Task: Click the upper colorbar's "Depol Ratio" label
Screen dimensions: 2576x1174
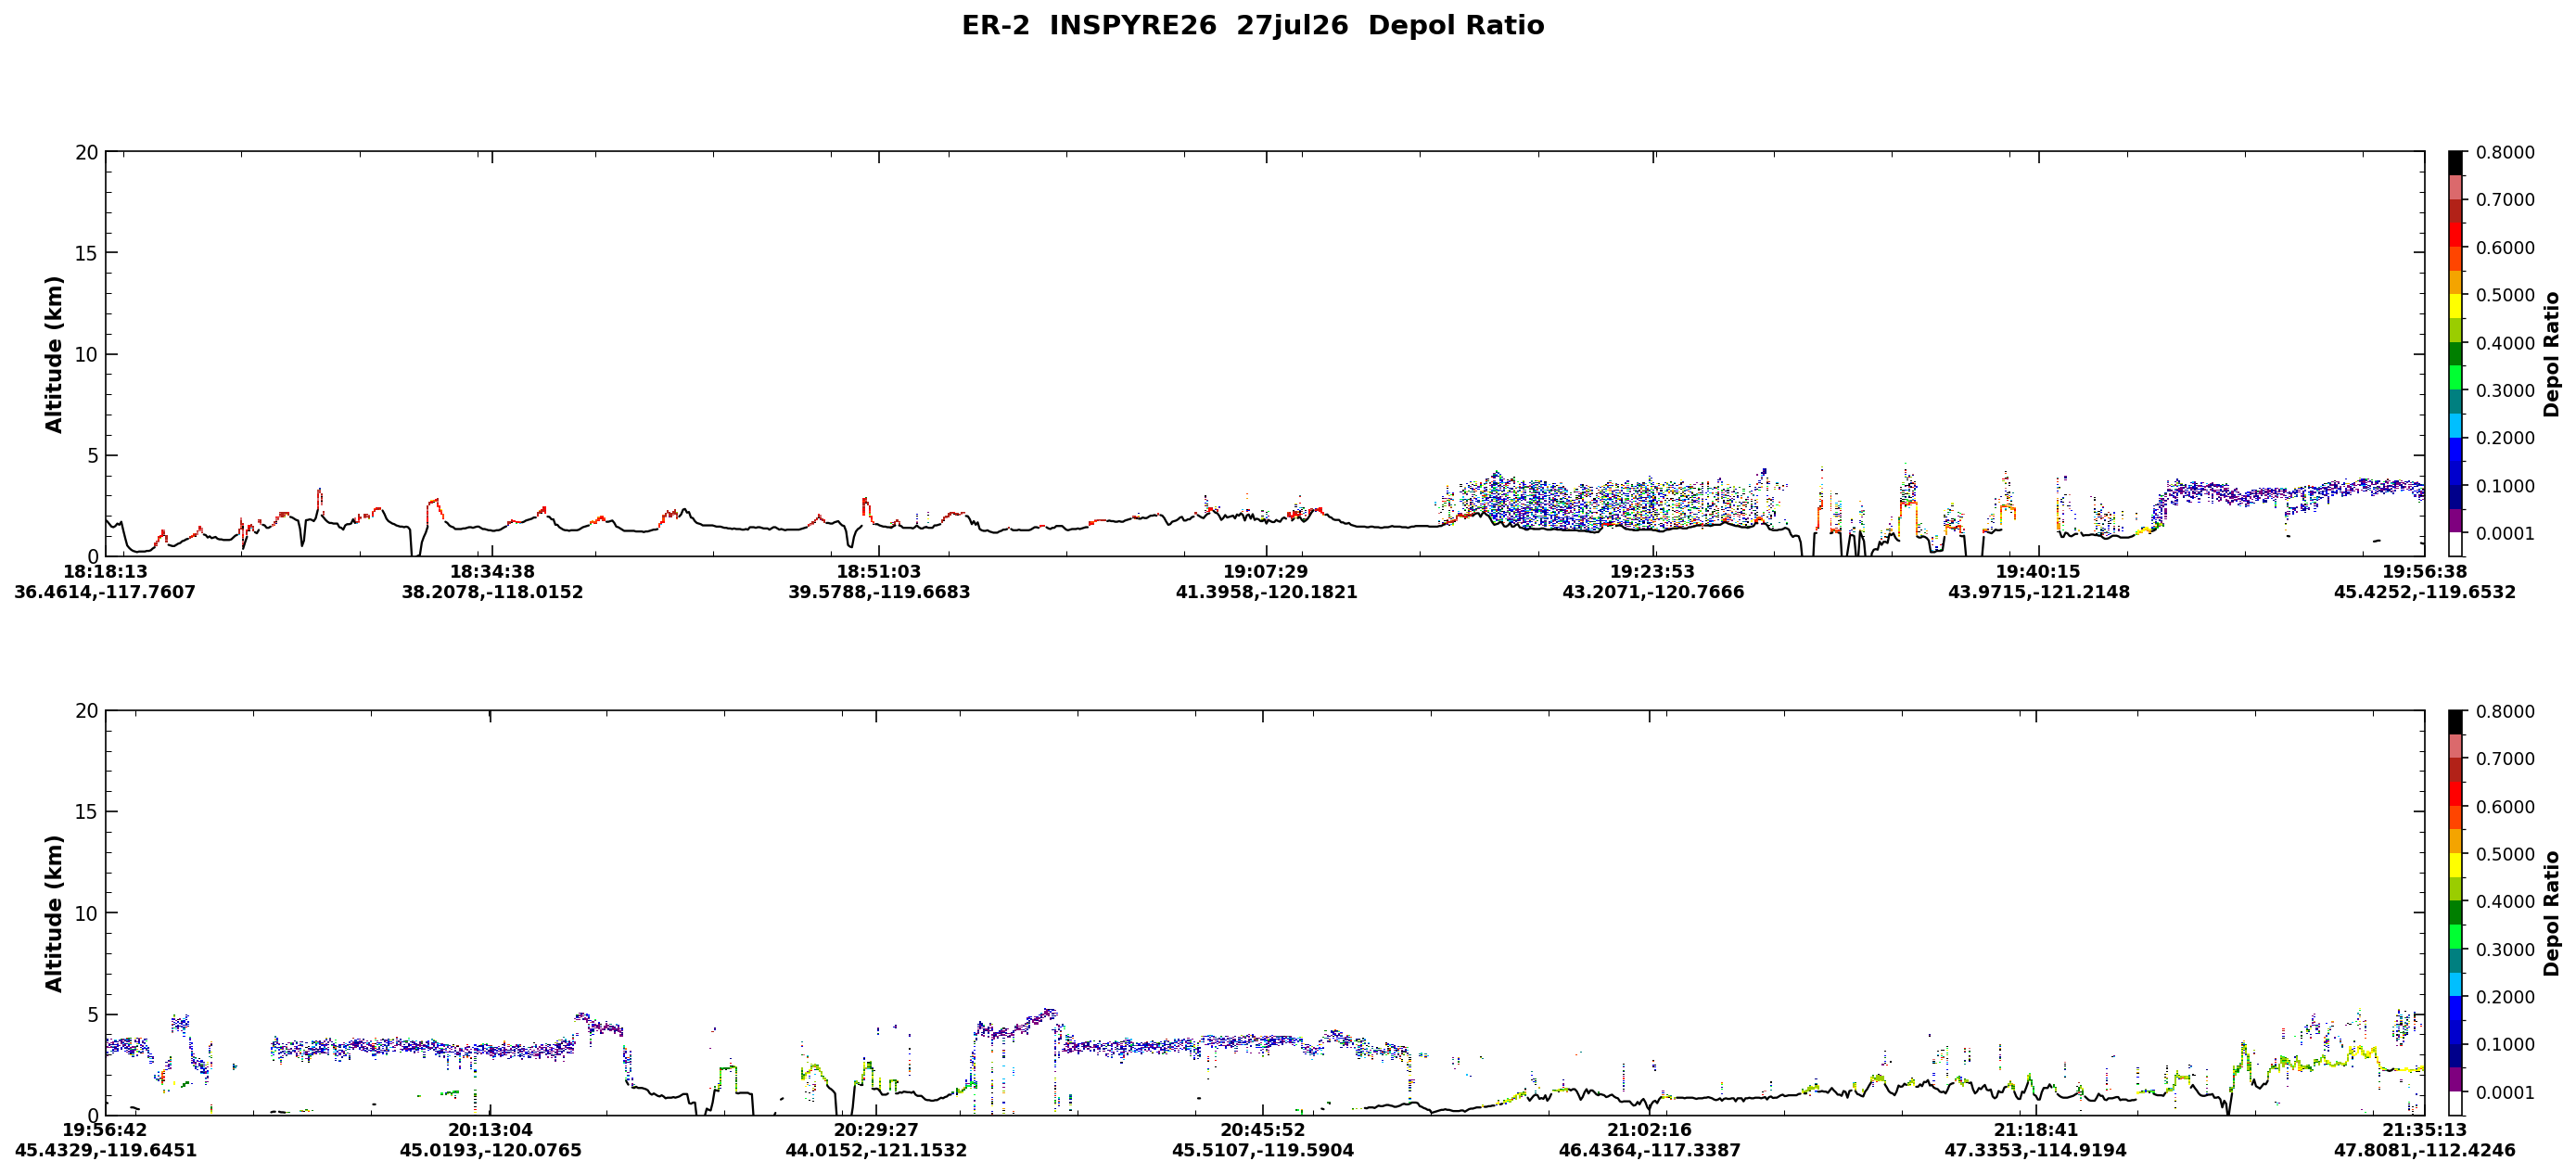Action: [2552, 354]
